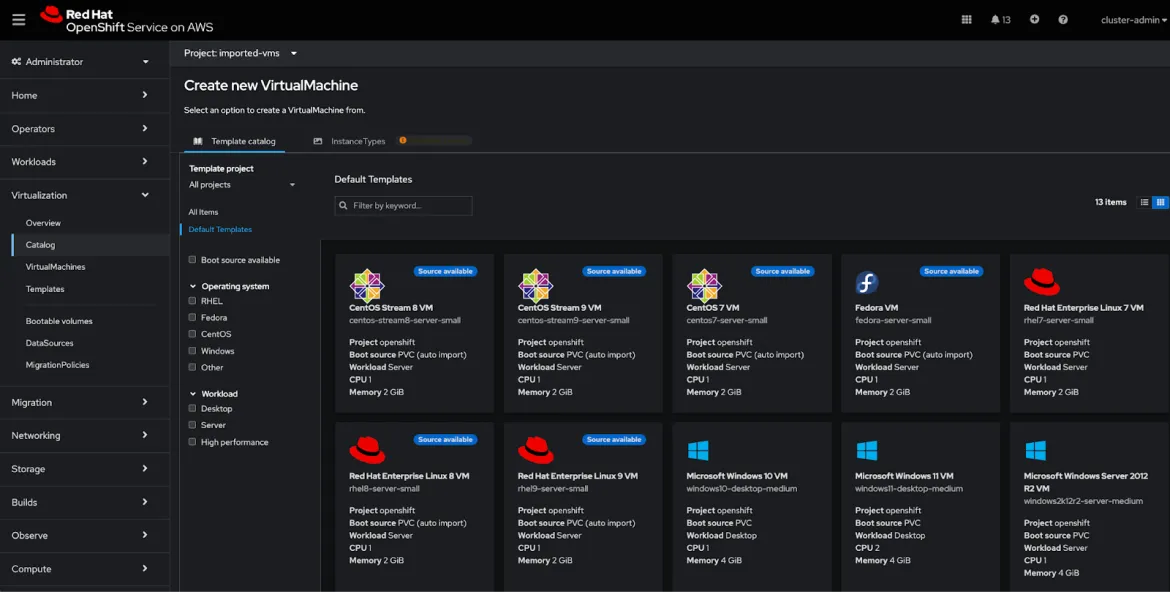
Task: Check the Server workload filter
Action: [x=193, y=425]
